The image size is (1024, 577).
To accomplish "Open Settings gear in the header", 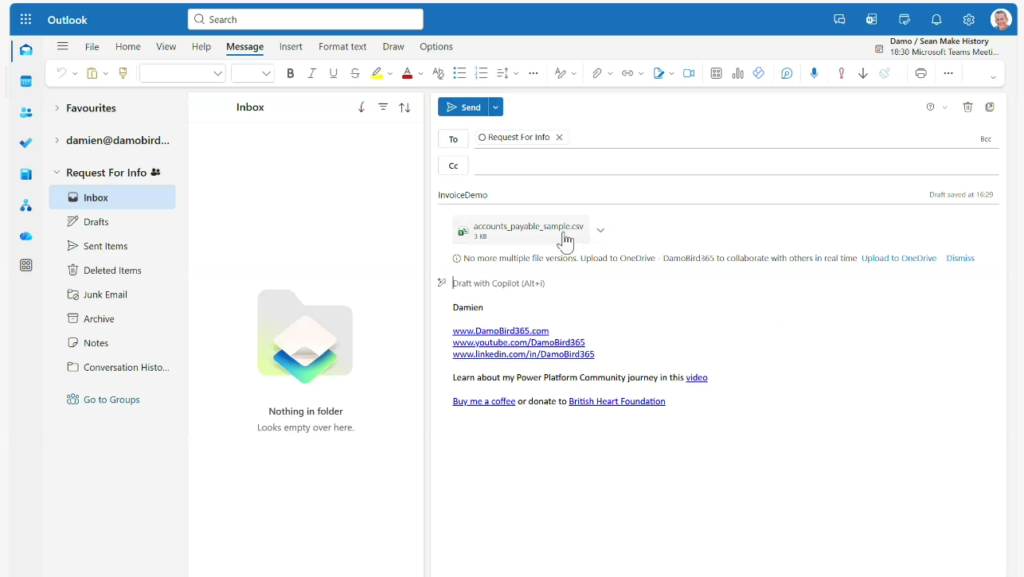I will pyautogui.click(x=968, y=19).
